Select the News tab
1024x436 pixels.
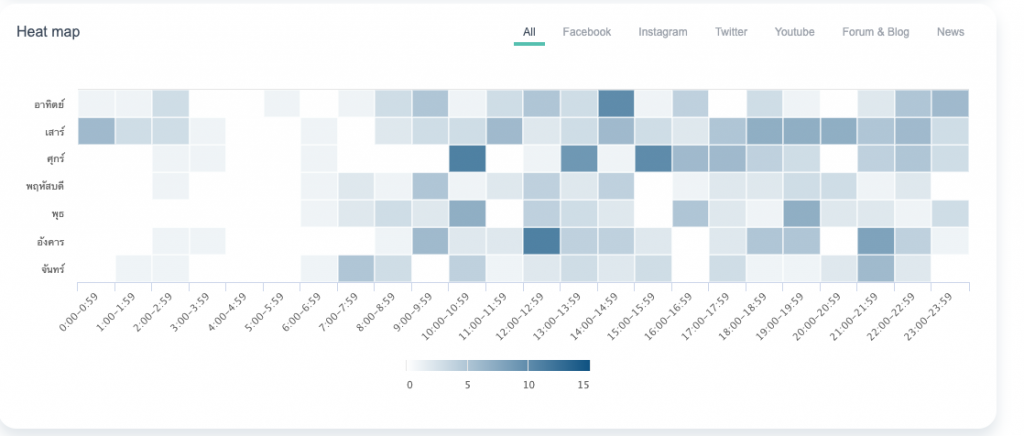point(950,32)
